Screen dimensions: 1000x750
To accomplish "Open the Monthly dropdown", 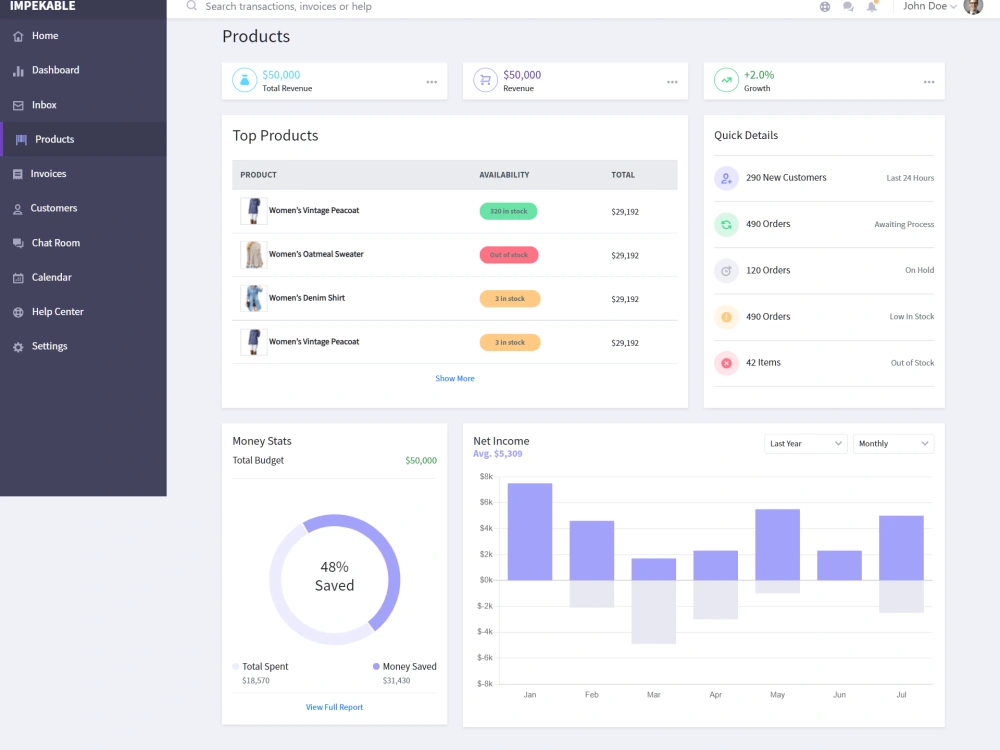I will coord(893,444).
